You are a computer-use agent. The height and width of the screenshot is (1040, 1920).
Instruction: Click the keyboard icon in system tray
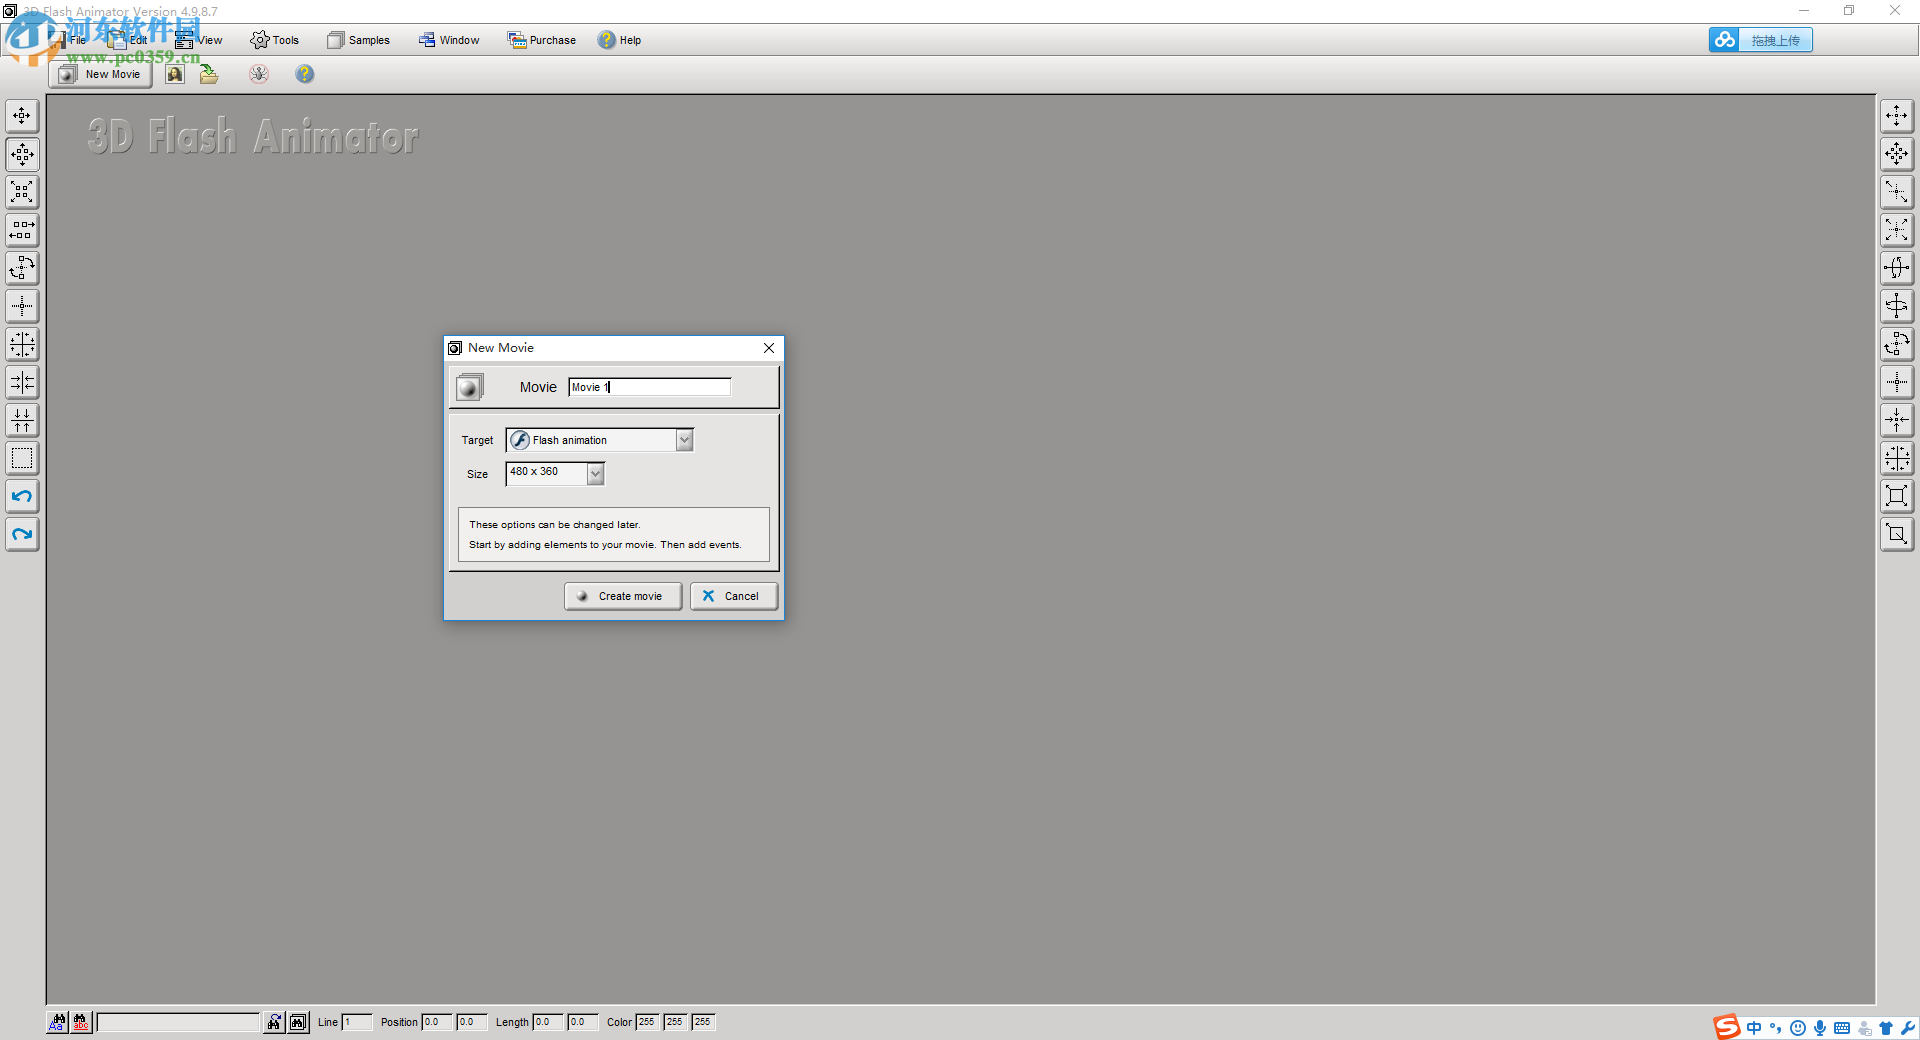(x=1842, y=1028)
